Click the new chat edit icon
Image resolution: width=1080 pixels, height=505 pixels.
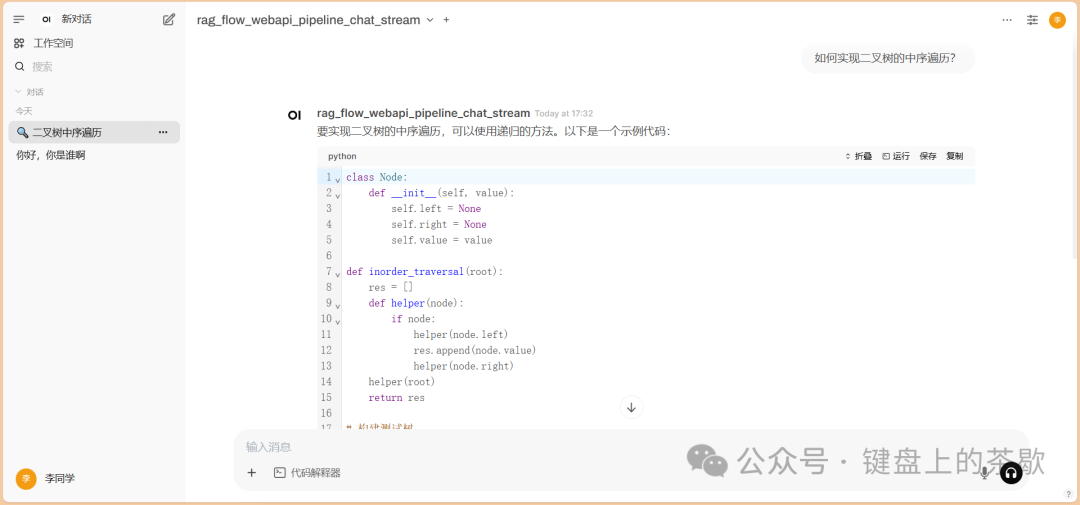pos(169,19)
